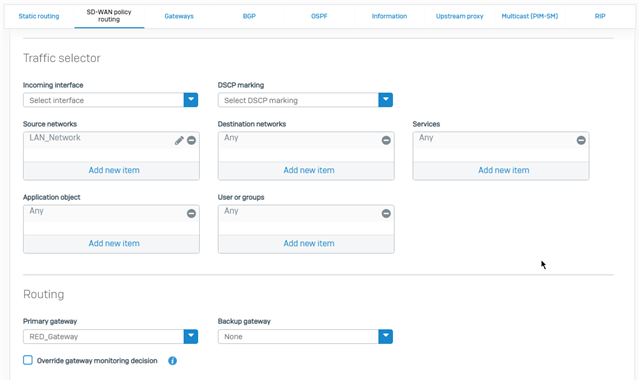Screen dimensions: 640x381
Task: Open the Gateways tab
Action: [179, 16]
